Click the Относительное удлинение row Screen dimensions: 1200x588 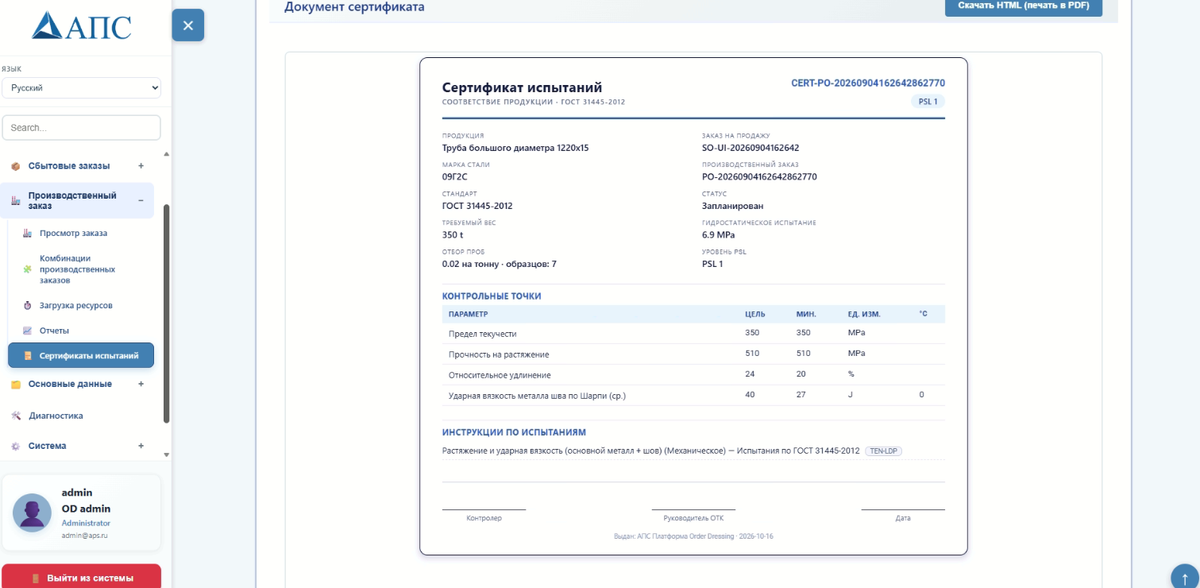(x=693, y=374)
